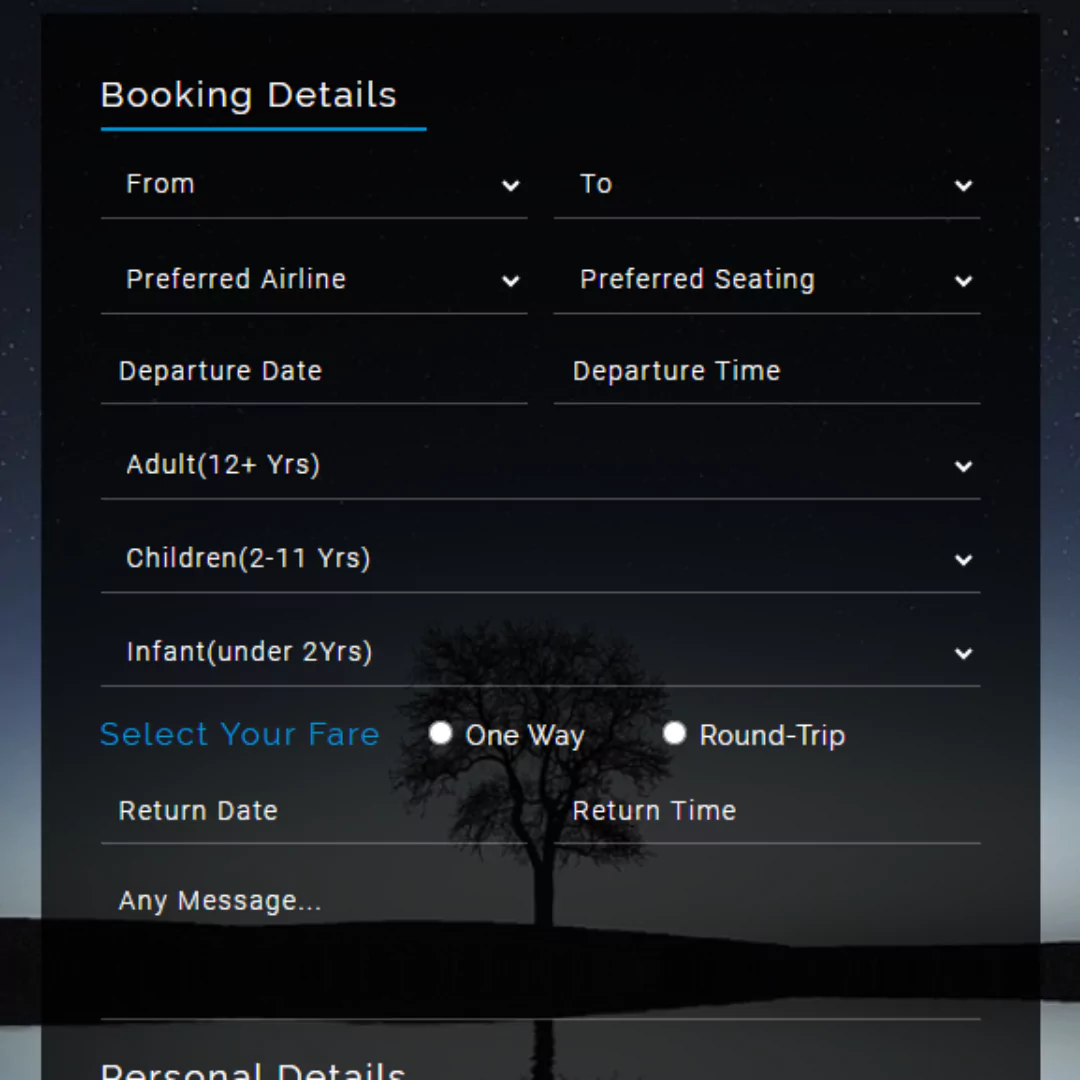Click the chevron arrow beside From
This screenshot has height=1080, width=1080.
(510, 185)
